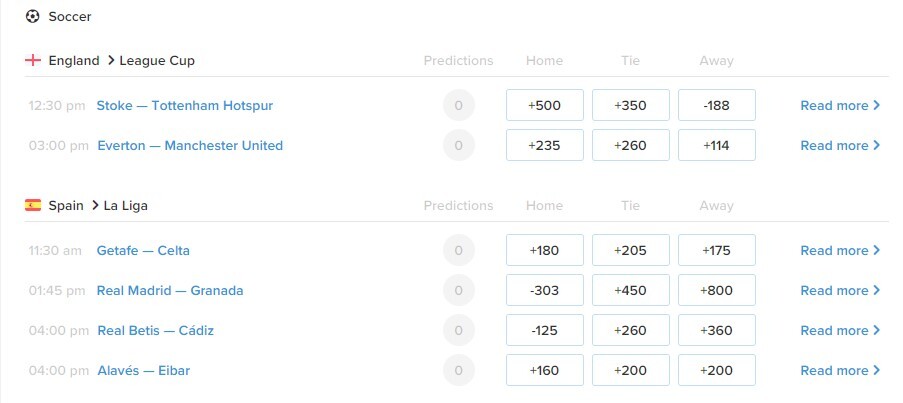The height and width of the screenshot is (403, 903).
Task: Open Read more for Real Betis — Cádiz
Action: click(x=840, y=330)
